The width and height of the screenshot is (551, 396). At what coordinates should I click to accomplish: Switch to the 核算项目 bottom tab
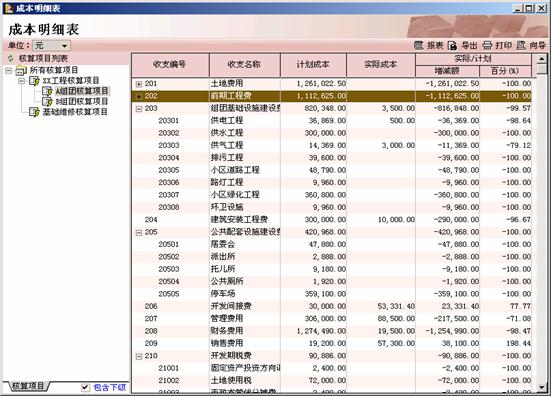tap(27, 386)
